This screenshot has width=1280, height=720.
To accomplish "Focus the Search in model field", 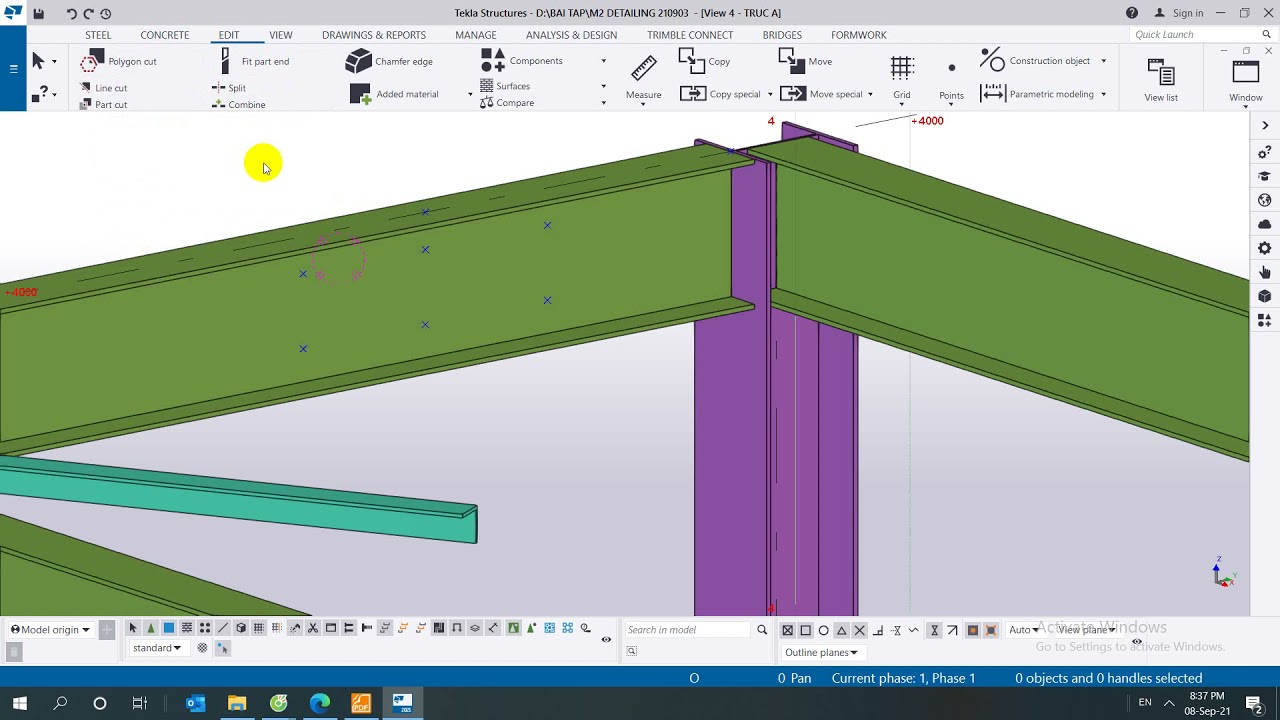I will click(x=687, y=630).
